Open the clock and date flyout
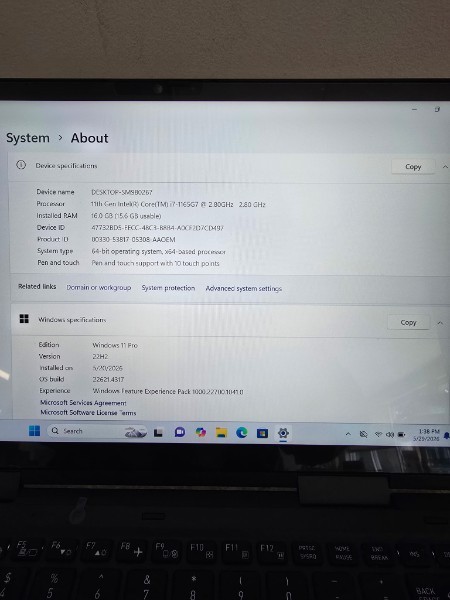450x600 pixels. tap(428, 435)
